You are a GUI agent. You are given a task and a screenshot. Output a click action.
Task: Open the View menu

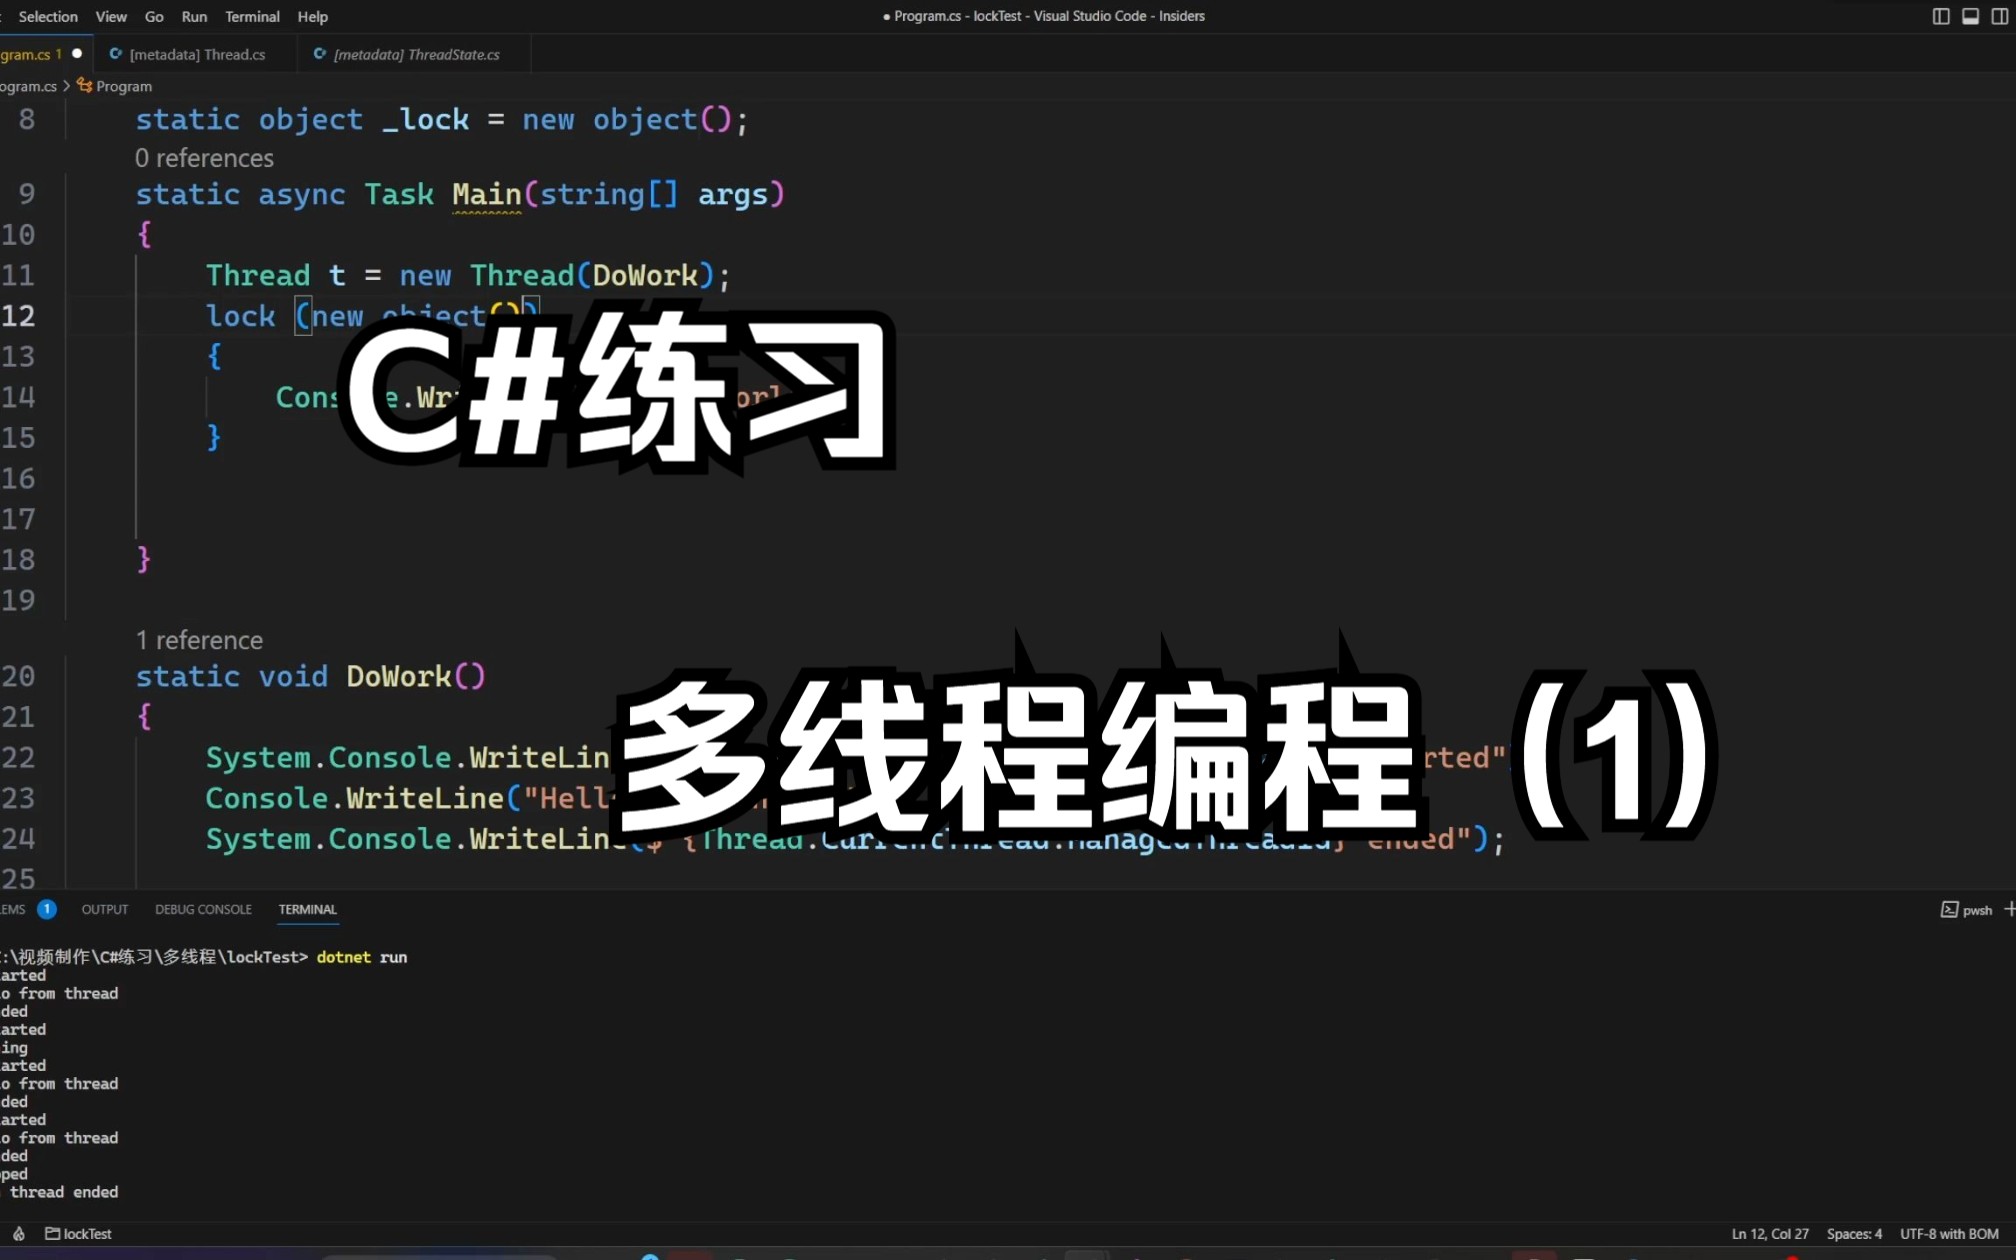(x=111, y=16)
